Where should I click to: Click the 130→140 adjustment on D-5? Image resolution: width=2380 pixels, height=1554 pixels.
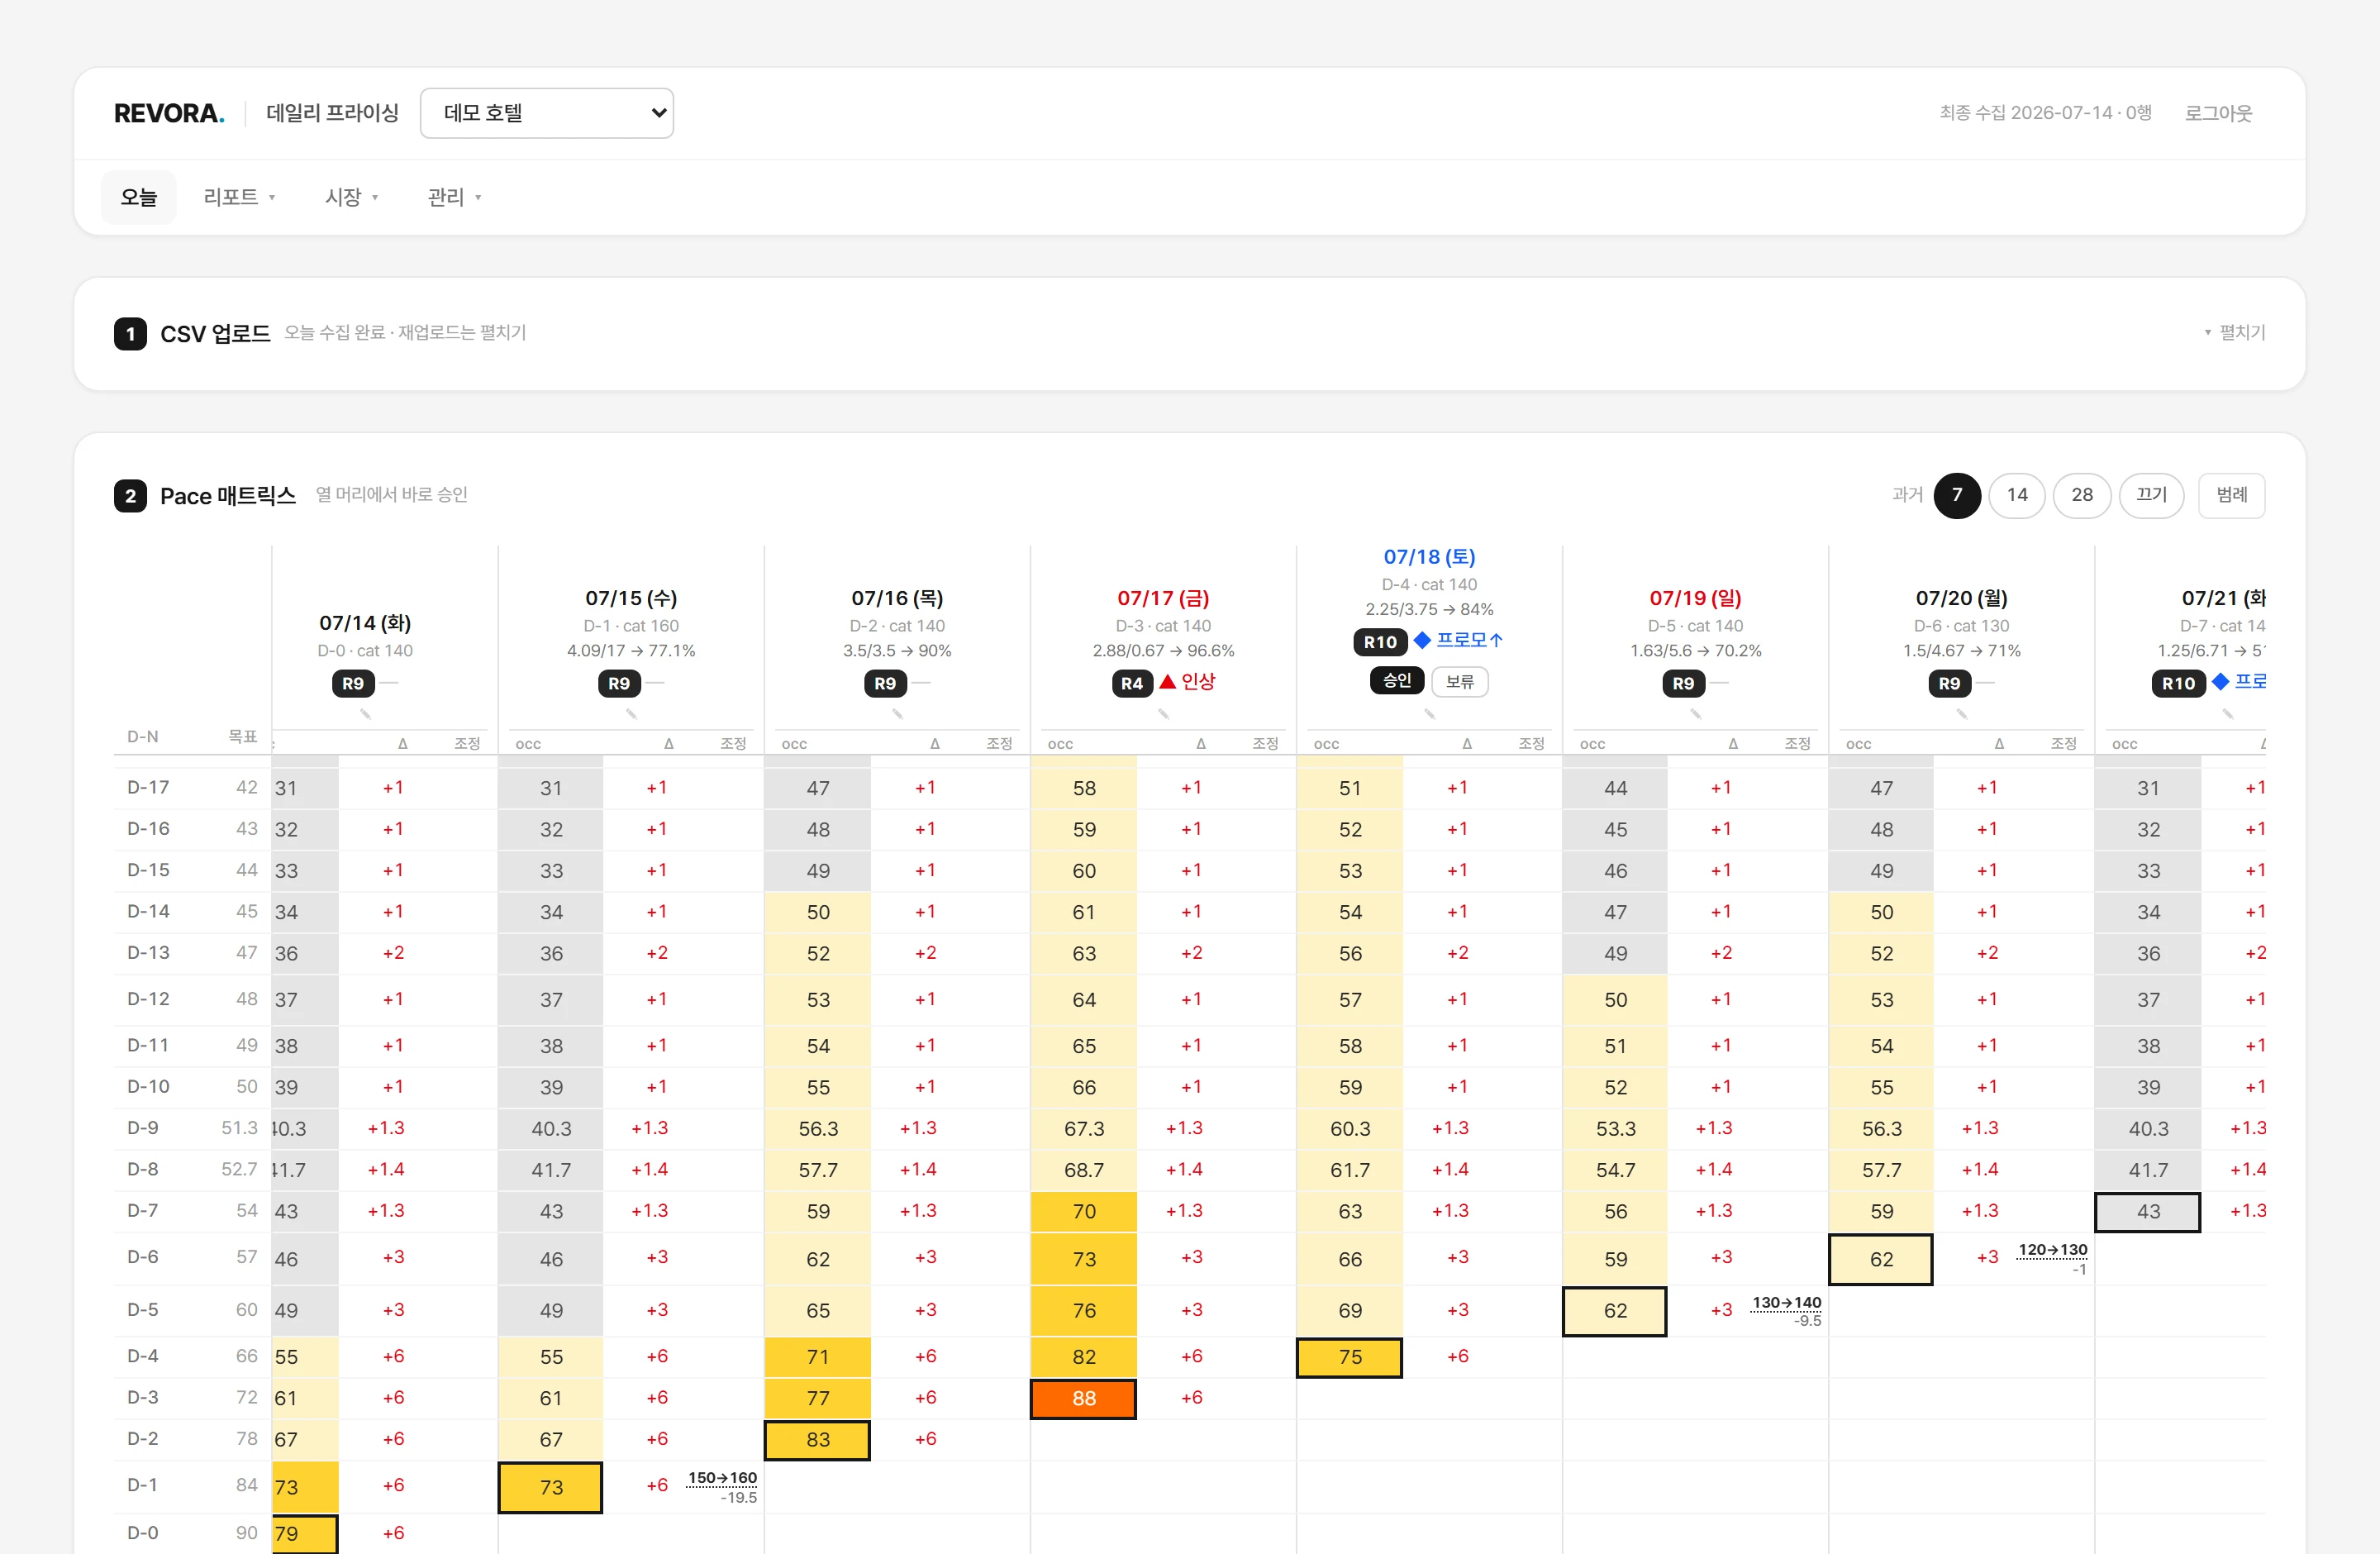click(1786, 1303)
